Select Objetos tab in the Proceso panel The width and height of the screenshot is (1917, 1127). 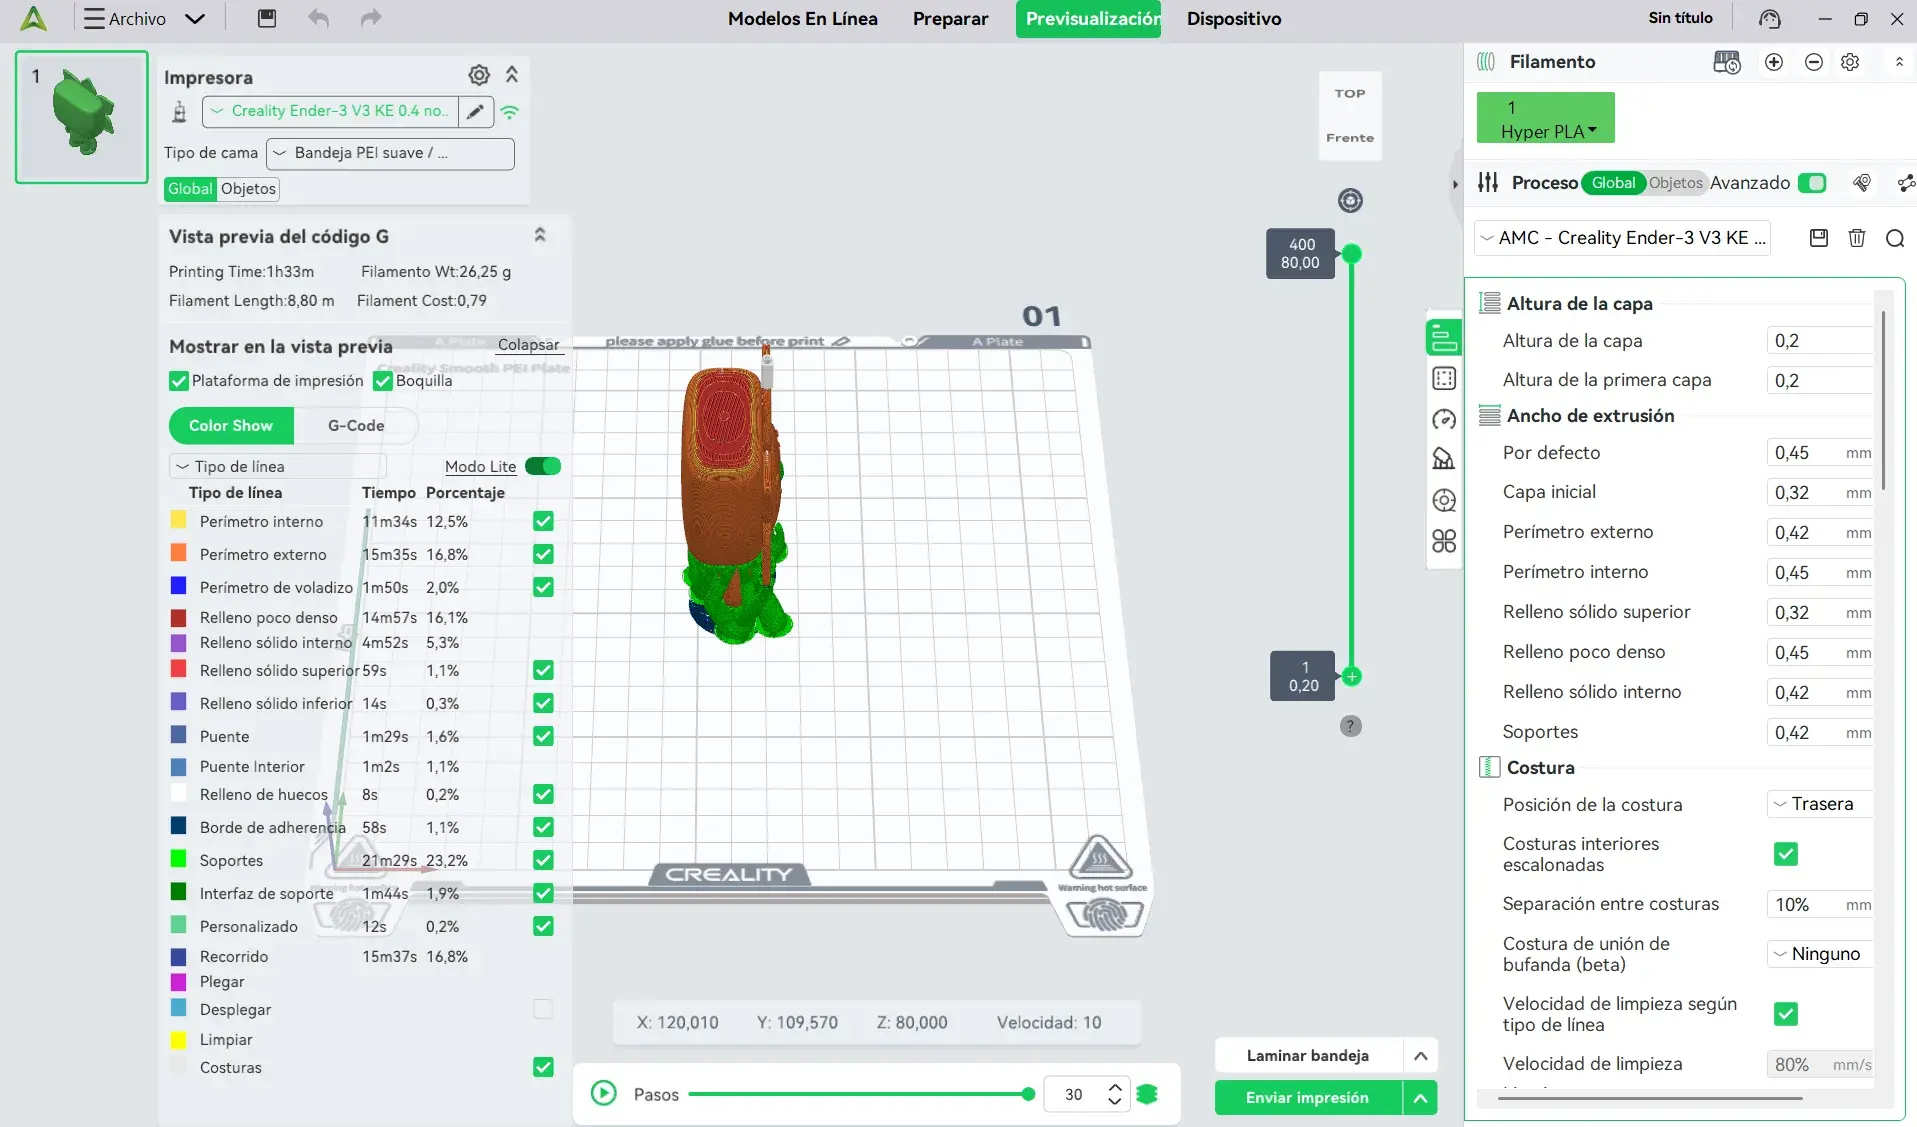pyautogui.click(x=1675, y=183)
